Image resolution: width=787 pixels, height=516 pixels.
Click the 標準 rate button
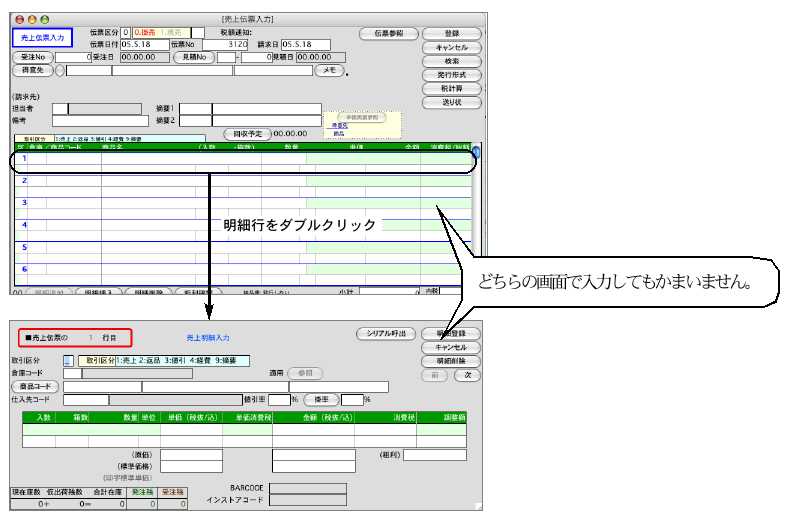coord(321,399)
